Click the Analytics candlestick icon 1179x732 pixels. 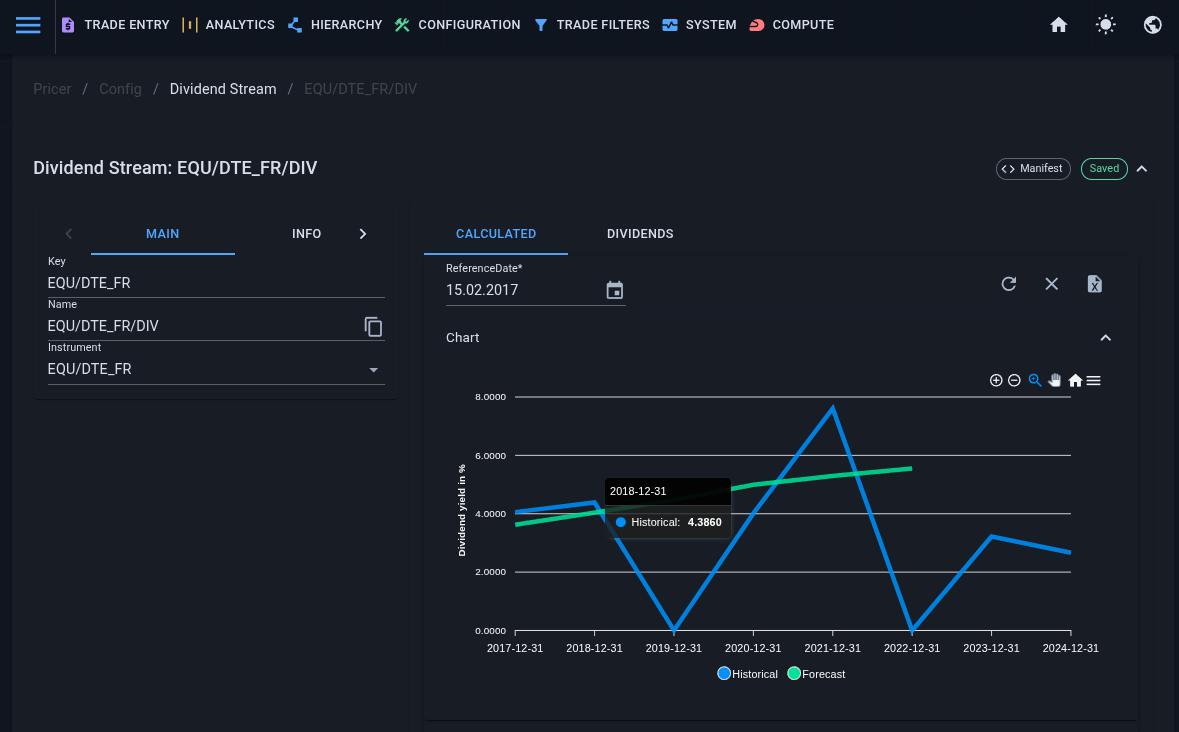click(x=189, y=25)
